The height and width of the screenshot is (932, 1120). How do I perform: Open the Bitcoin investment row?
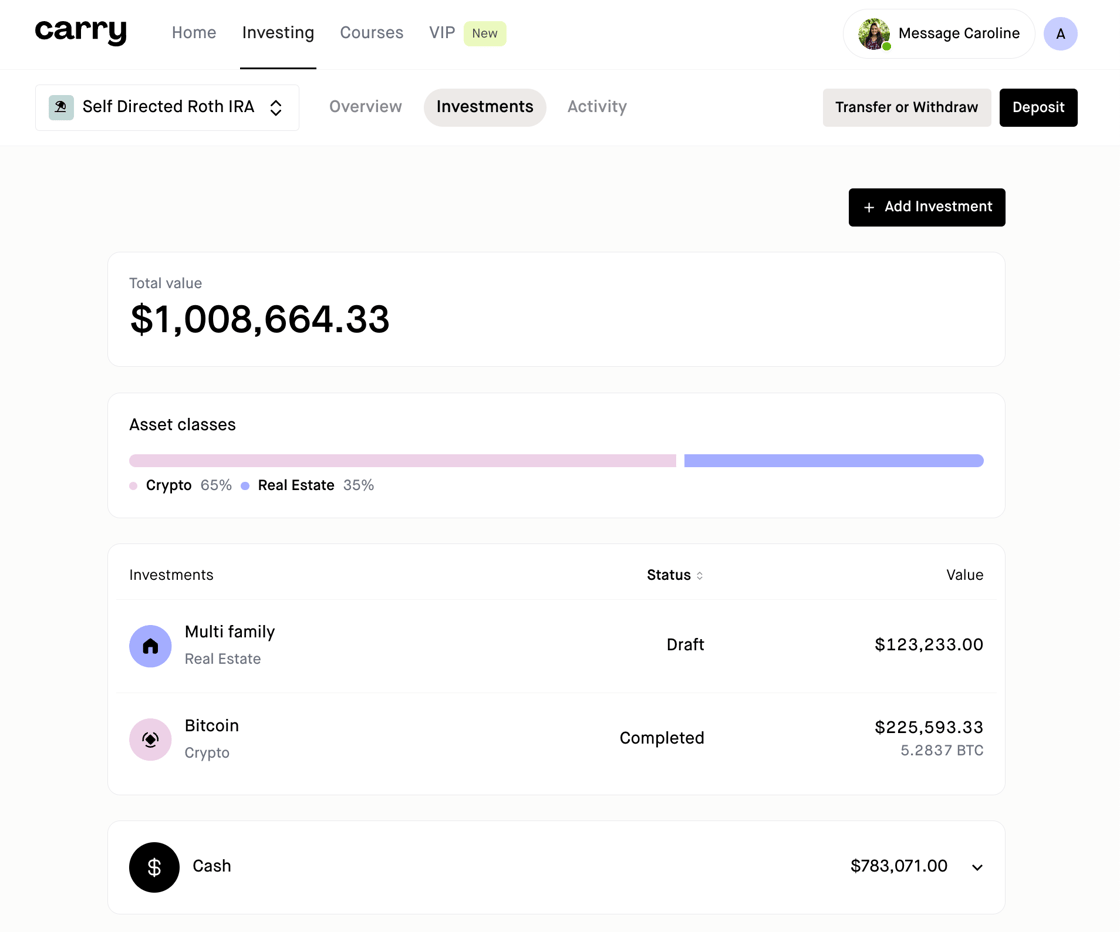pos(556,739)
